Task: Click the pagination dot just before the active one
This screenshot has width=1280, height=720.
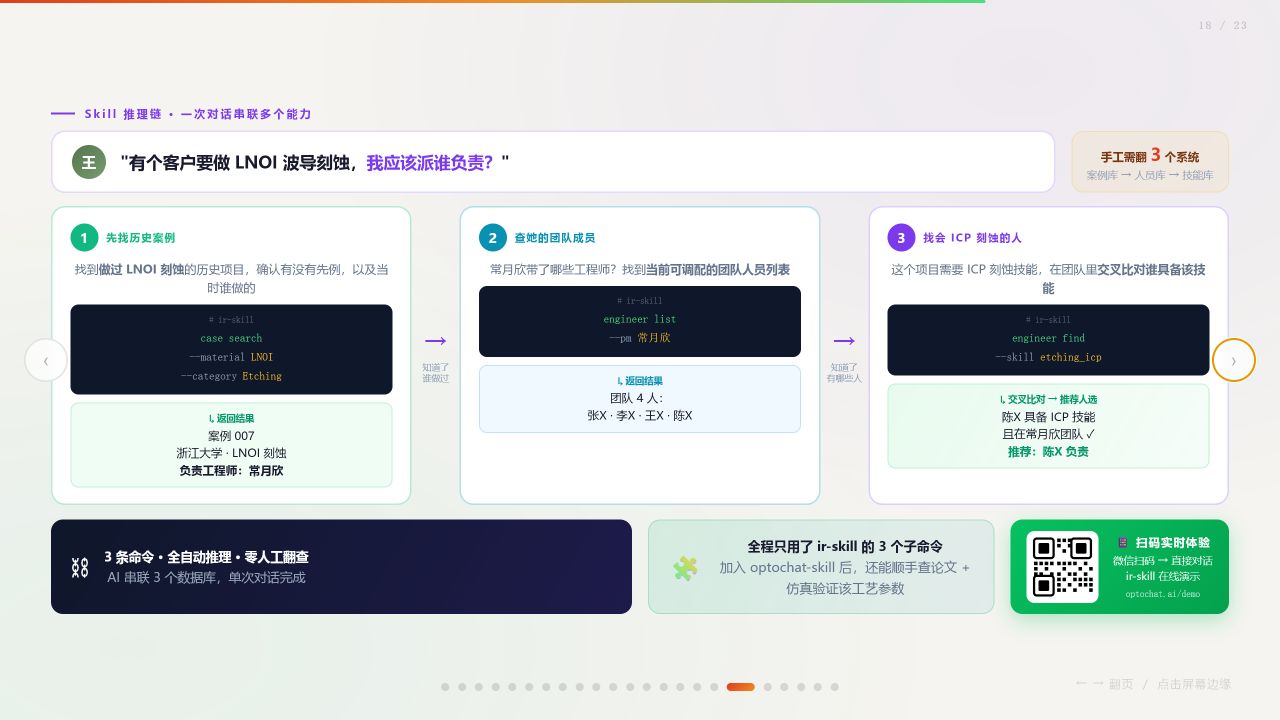Action: [714, 687]
